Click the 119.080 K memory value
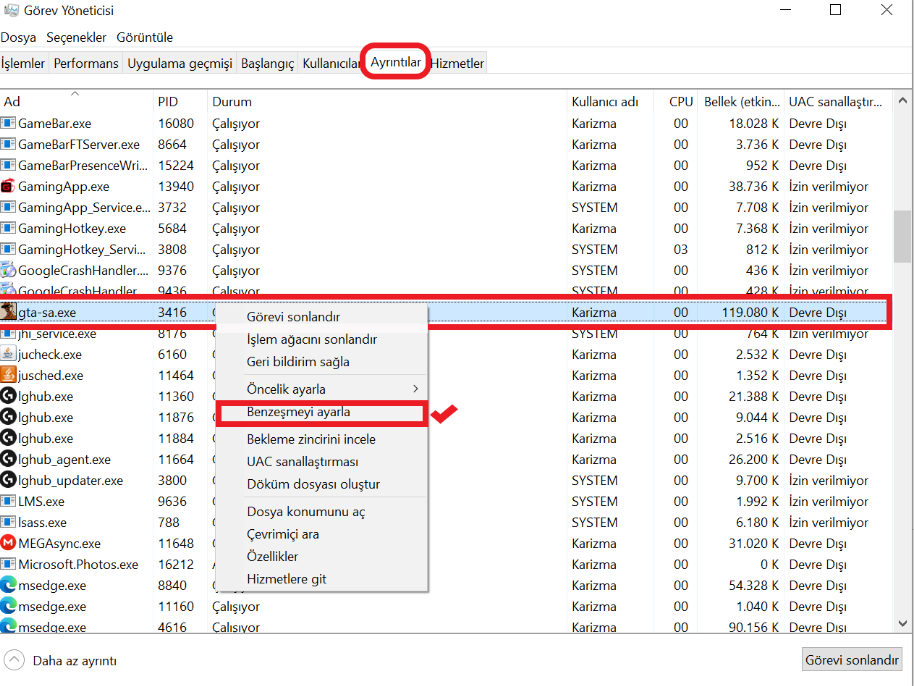Viewport: 914px width, 686px height. (x=750, y=312)
